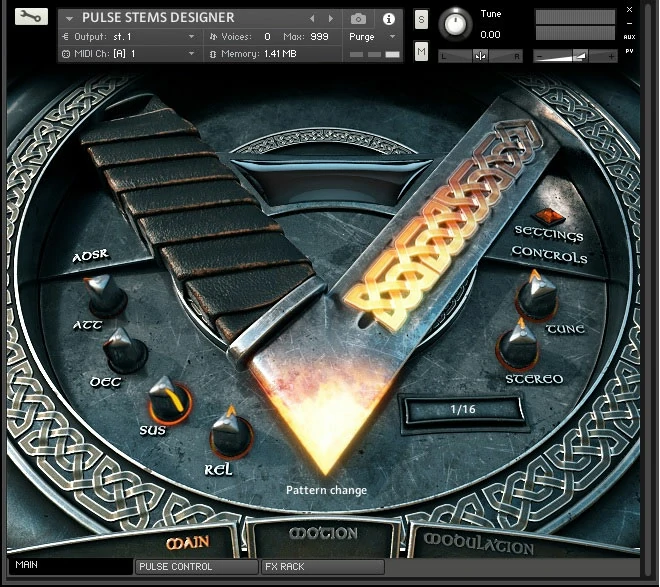Image resolution: width=660 pixels, height=587 pixels.
Task: Click the ATT knob
Action: [x=104, y=296]
